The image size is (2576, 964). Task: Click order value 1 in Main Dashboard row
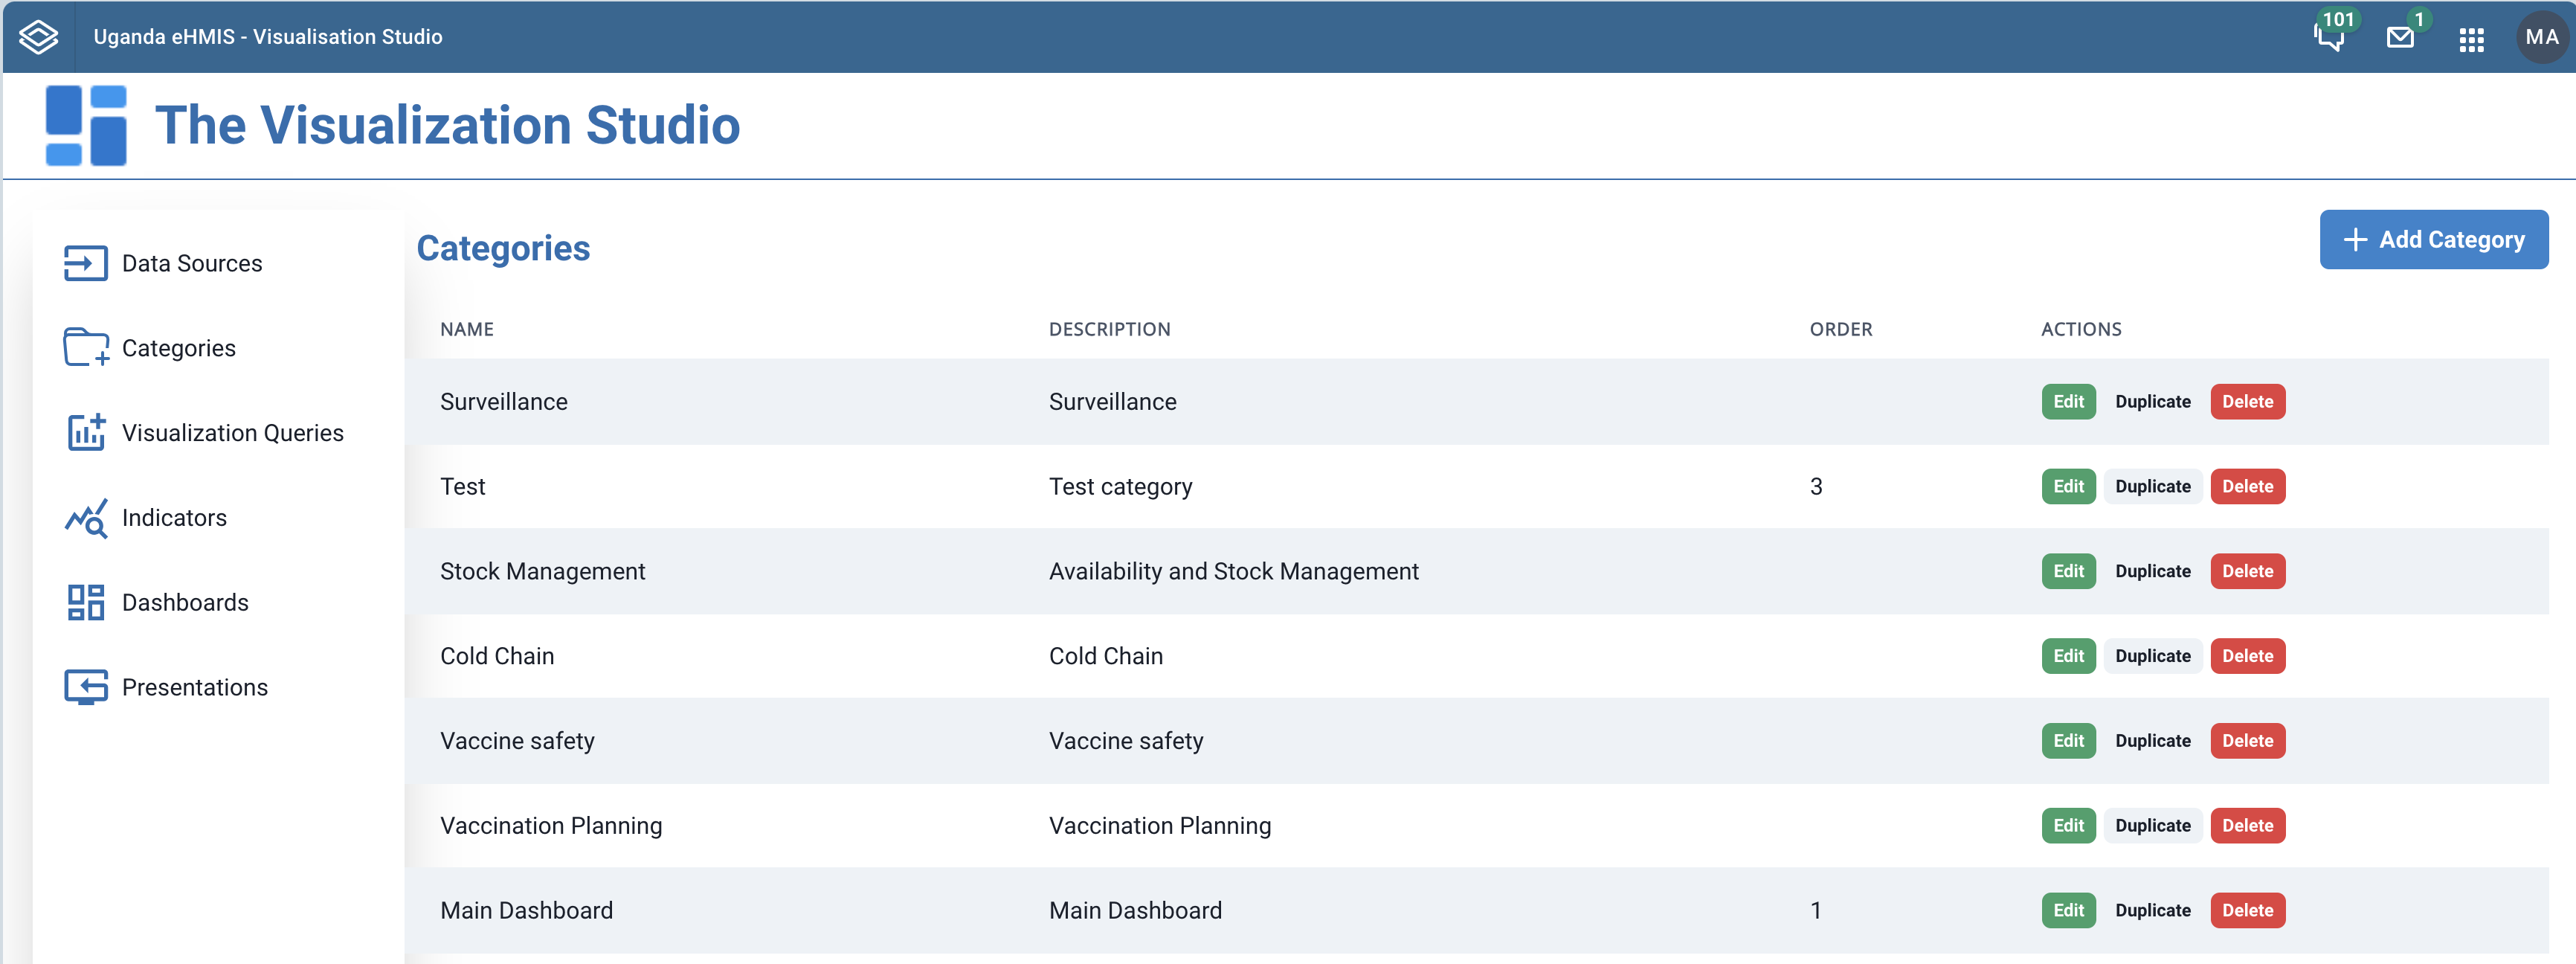(x=1815, y=910)
